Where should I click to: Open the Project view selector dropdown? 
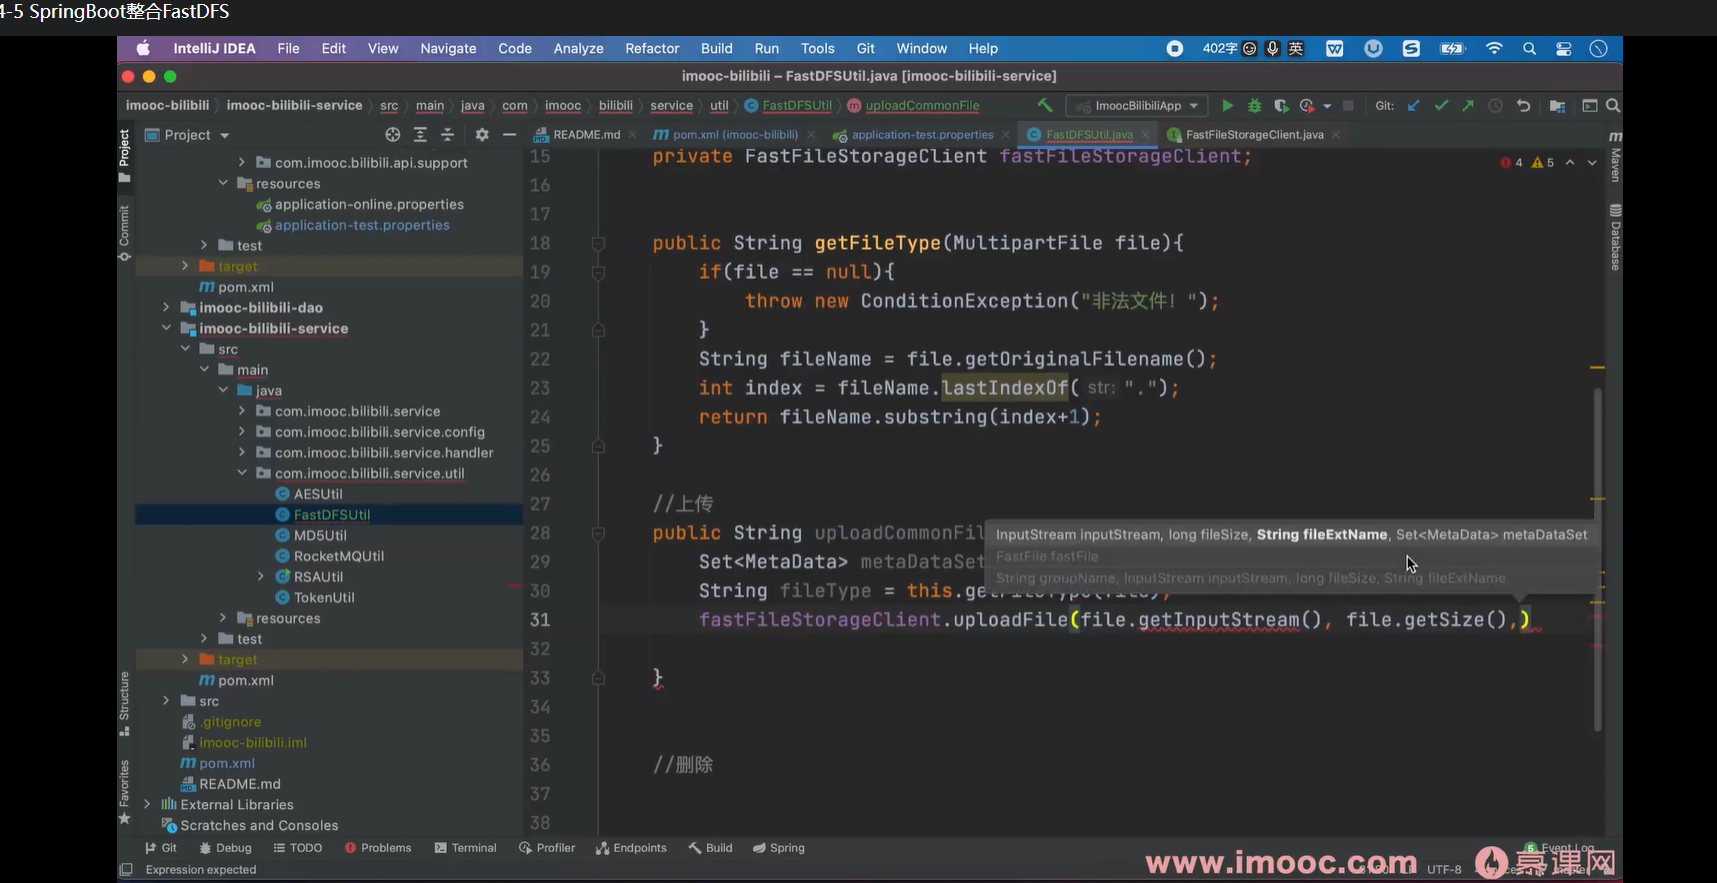pos(187,135)
